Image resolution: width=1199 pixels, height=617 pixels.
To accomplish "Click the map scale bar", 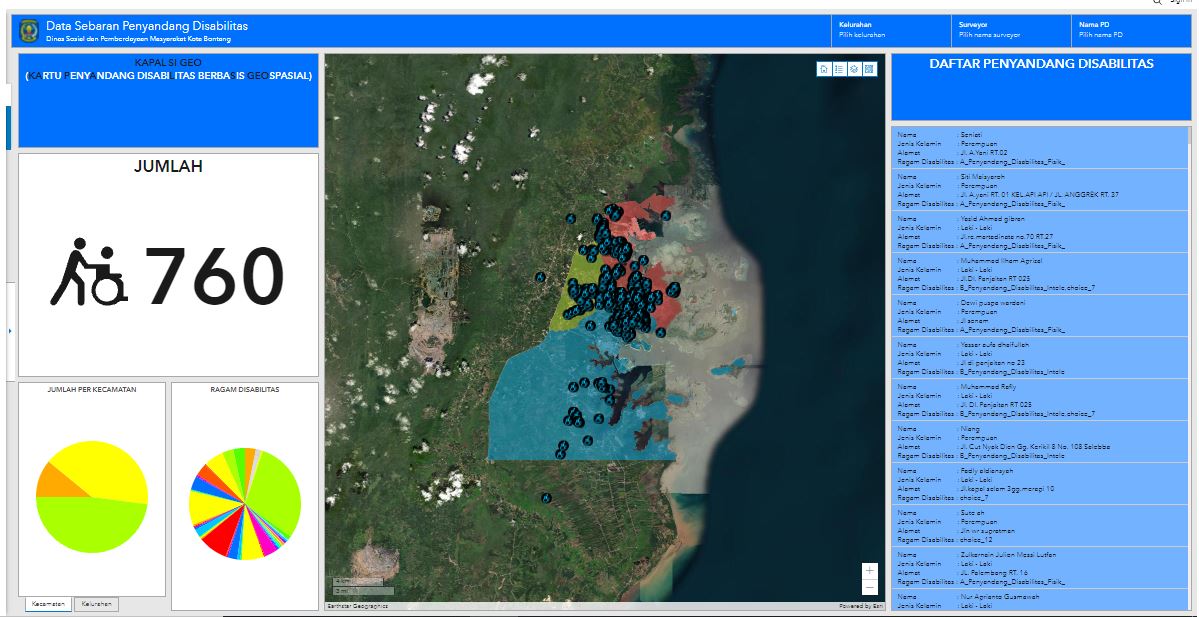I will tap(363, 586).
